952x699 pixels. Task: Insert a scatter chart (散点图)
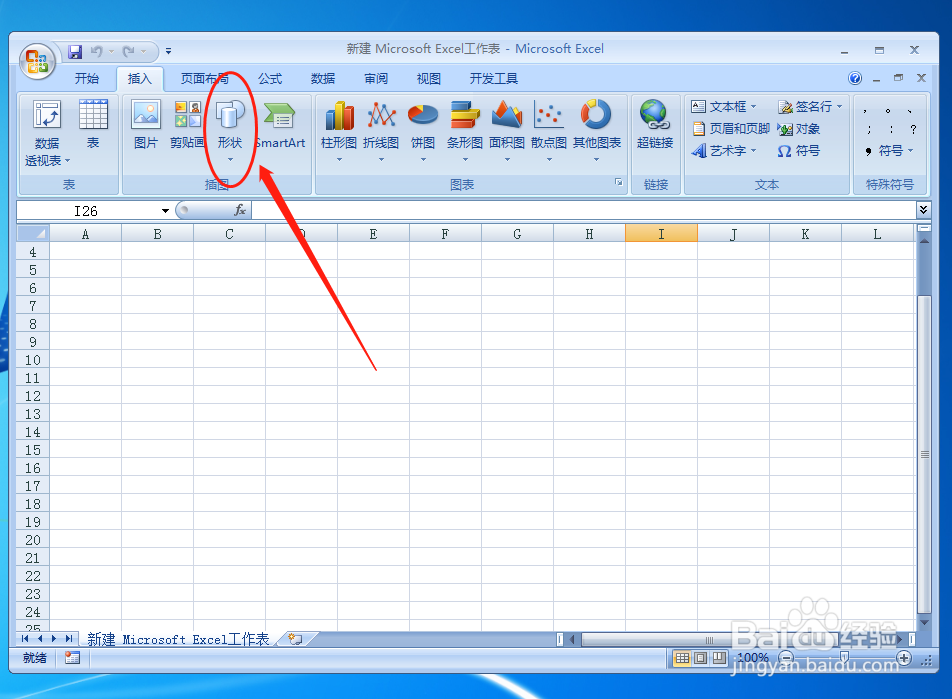click(549, 131)
